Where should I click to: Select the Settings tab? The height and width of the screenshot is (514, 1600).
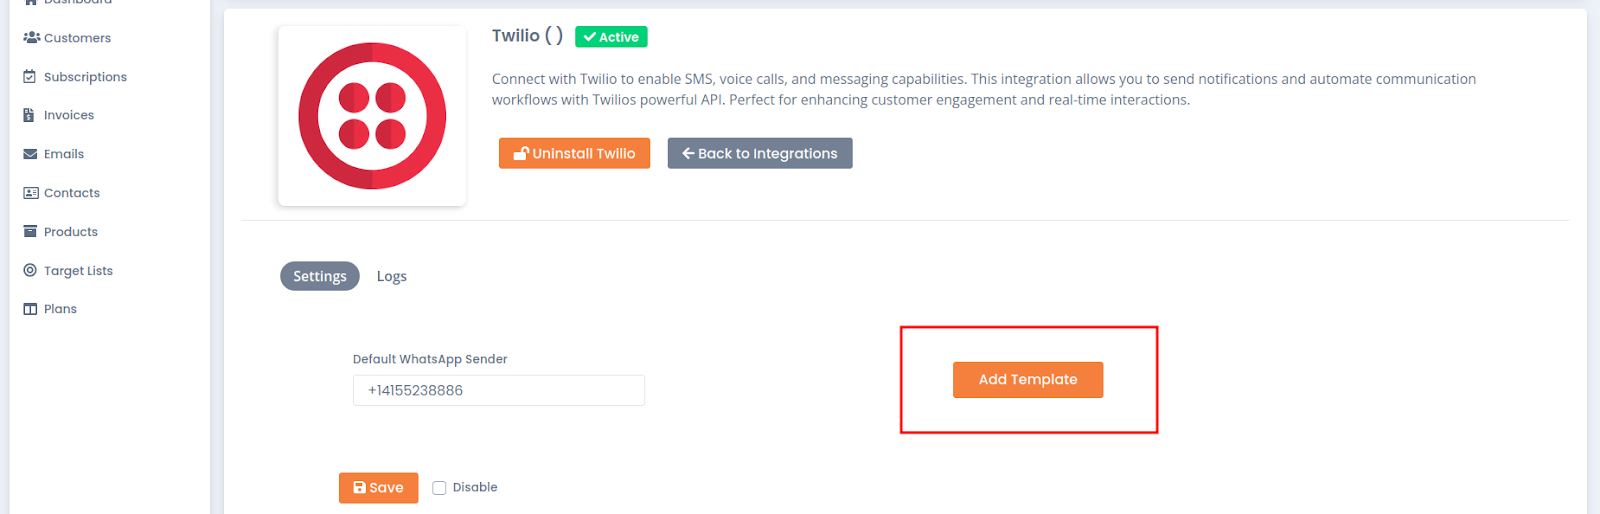[320, 276]
